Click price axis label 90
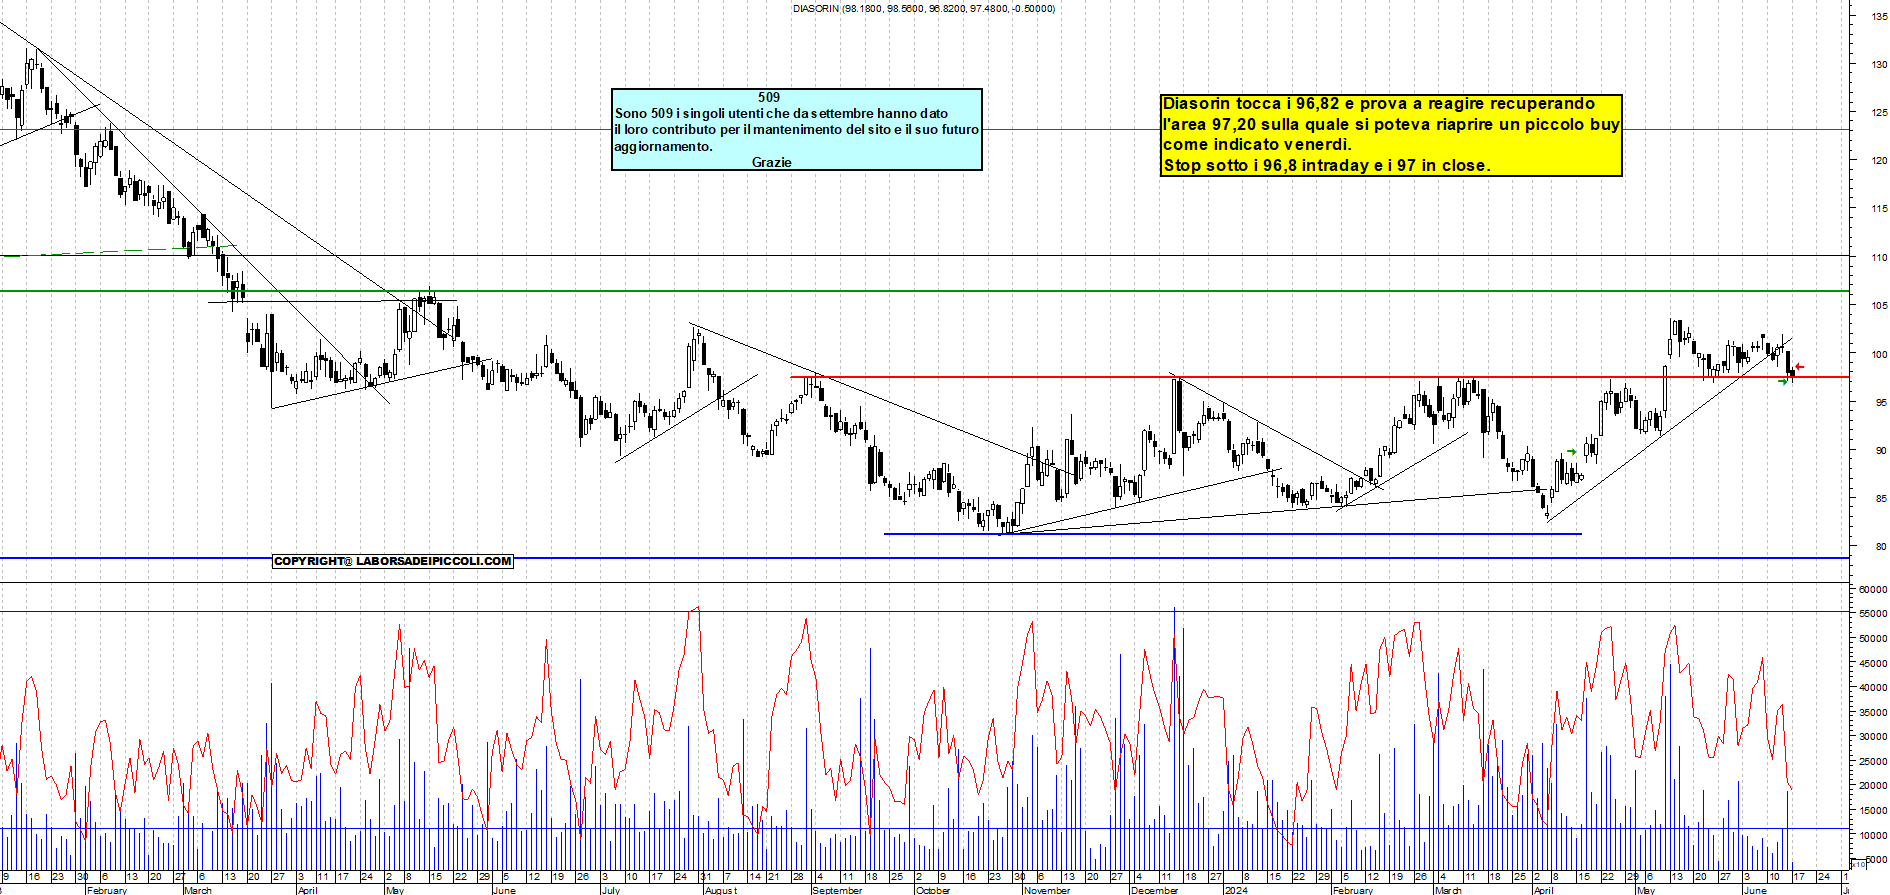 tap(1881, 451)
